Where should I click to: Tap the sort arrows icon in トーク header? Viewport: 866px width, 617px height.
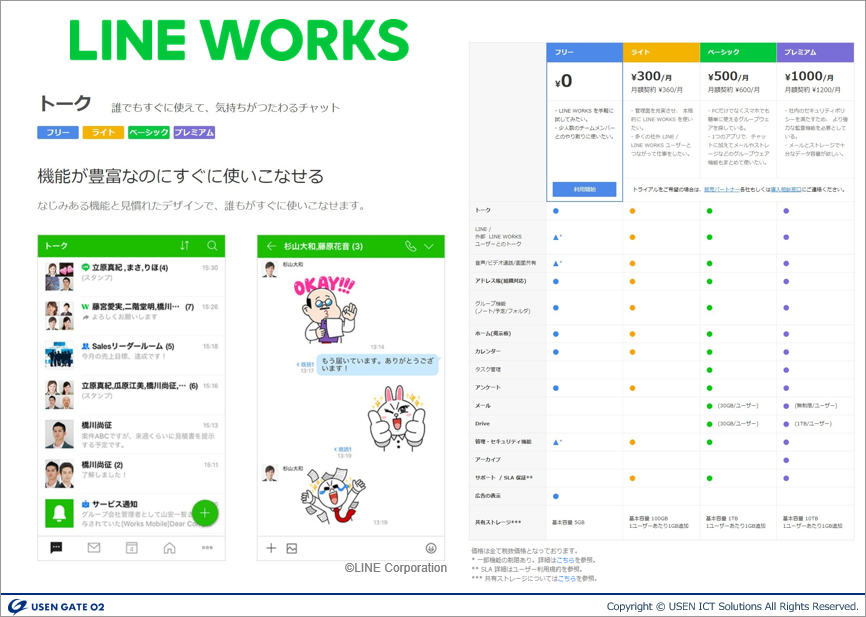coord(185,246)
